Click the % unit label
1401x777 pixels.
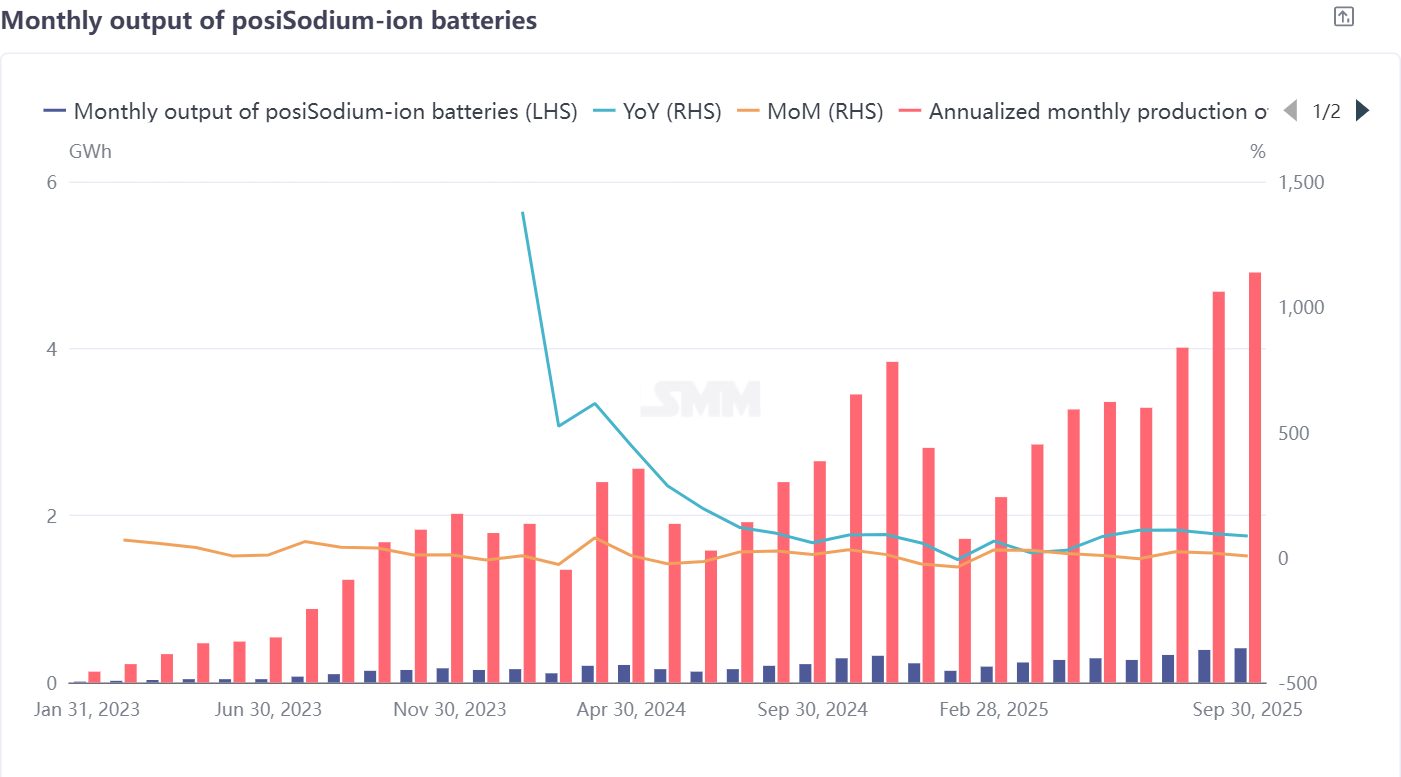click(1257, 152)
